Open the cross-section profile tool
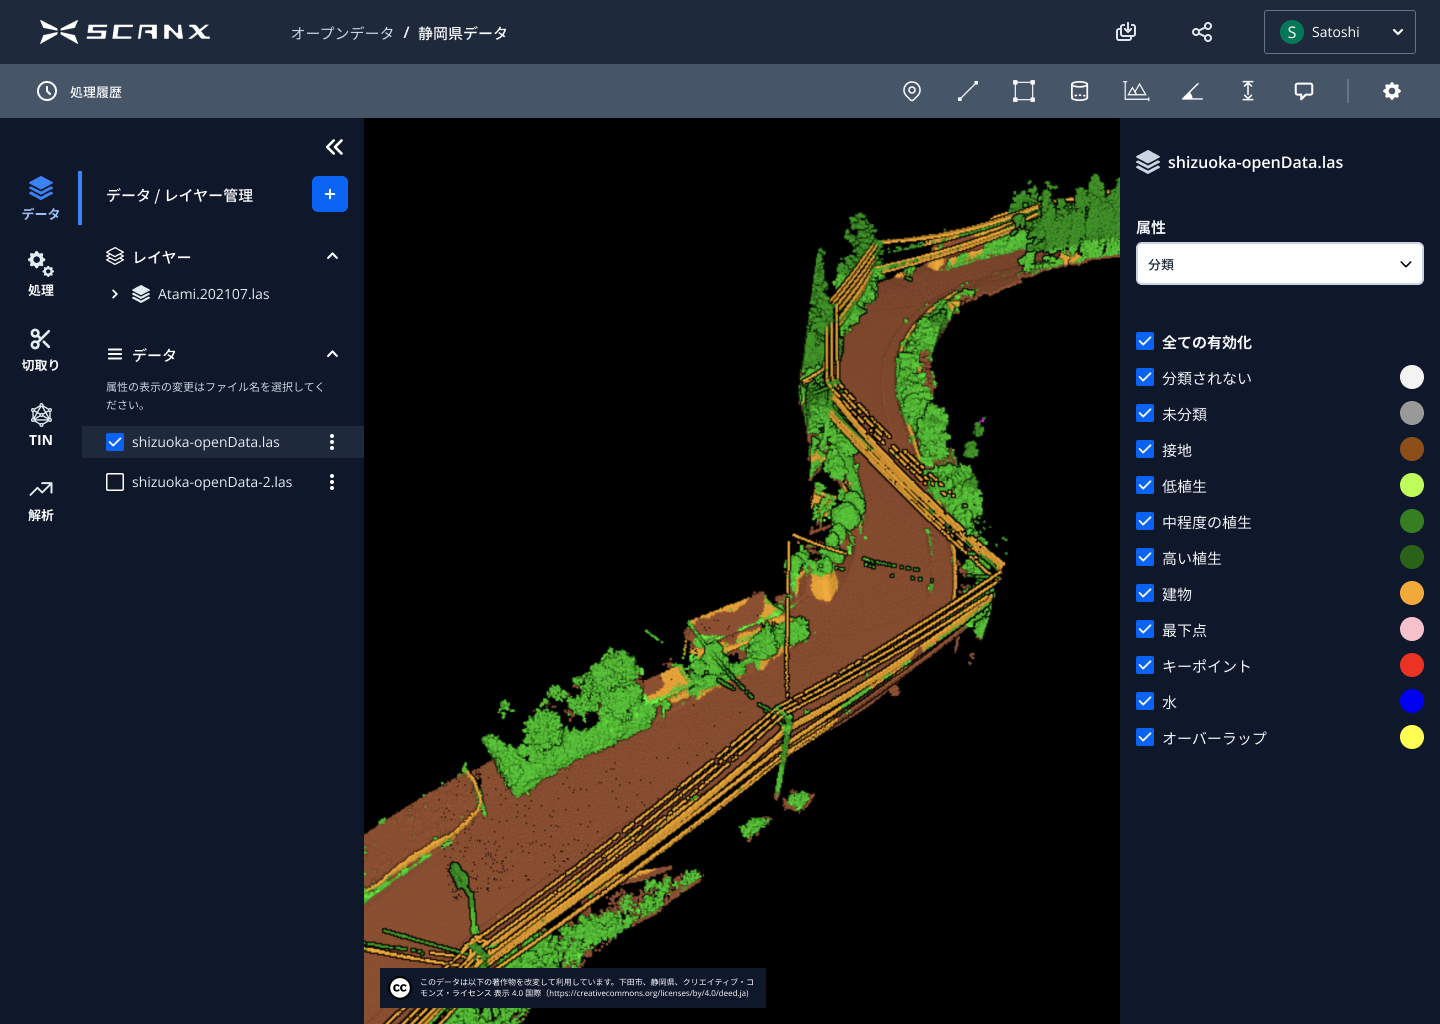The image size is (1440, 1024). click(x=1136, y=91)
